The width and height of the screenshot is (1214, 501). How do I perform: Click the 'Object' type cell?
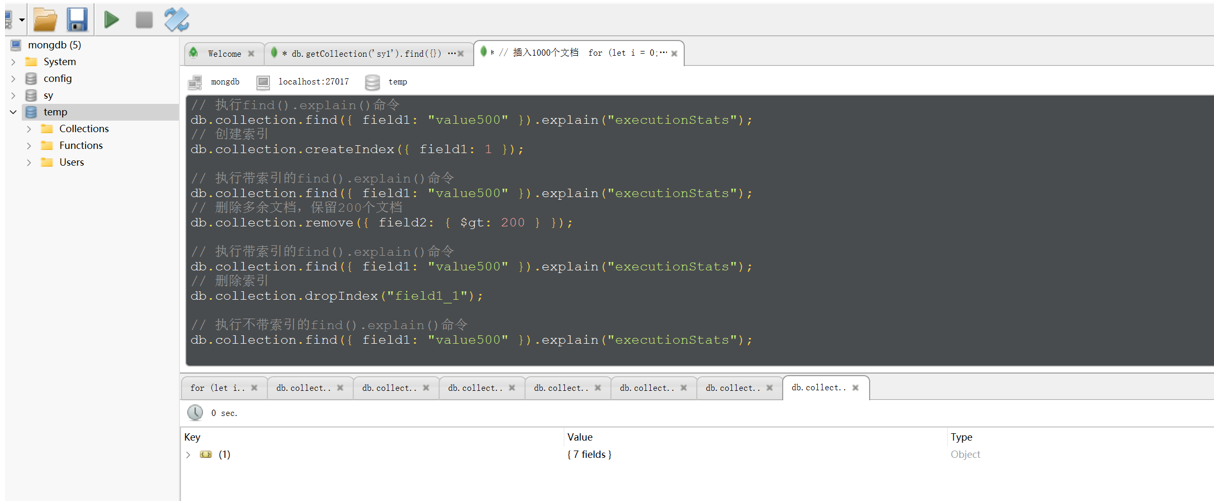tap(965, 455)
